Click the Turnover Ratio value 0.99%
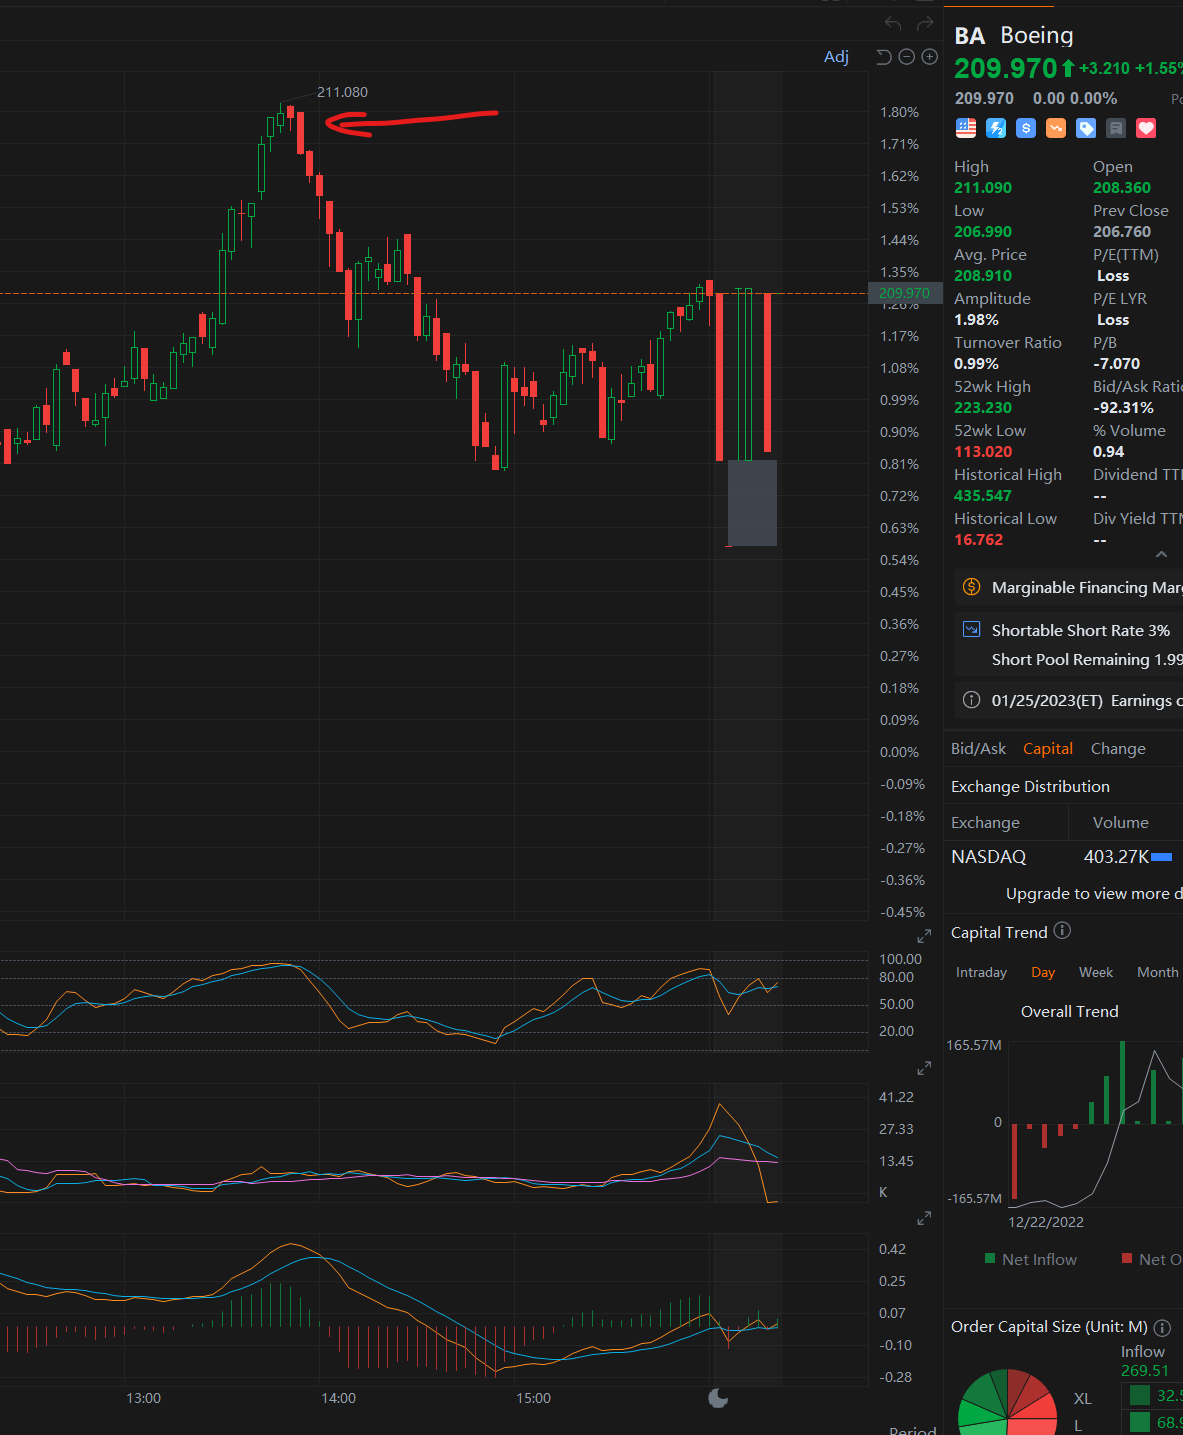This screenshot has height=1435, width=1183. coord(976,363)
